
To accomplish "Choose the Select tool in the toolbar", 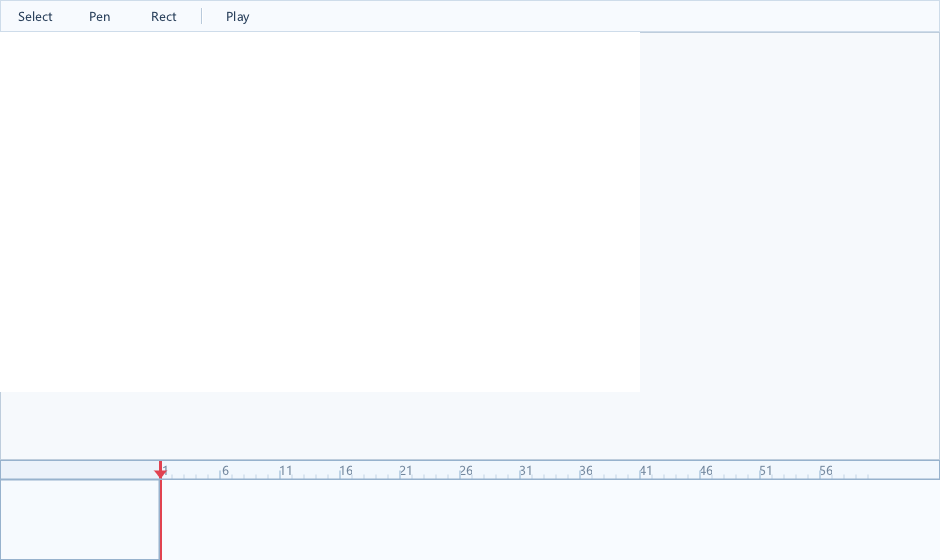I will click(35, 17).
